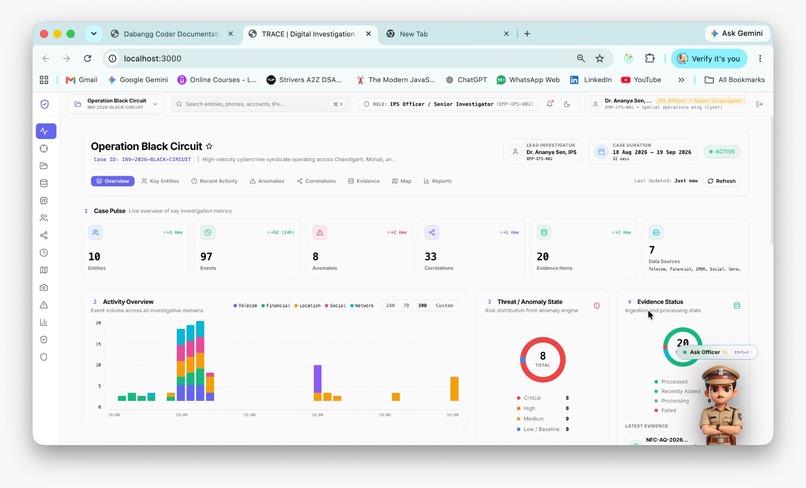The height and width of the screenshot is (488, 806).
Task: Show more bookmarks with double chevron
Action: (x=681, y=80)
